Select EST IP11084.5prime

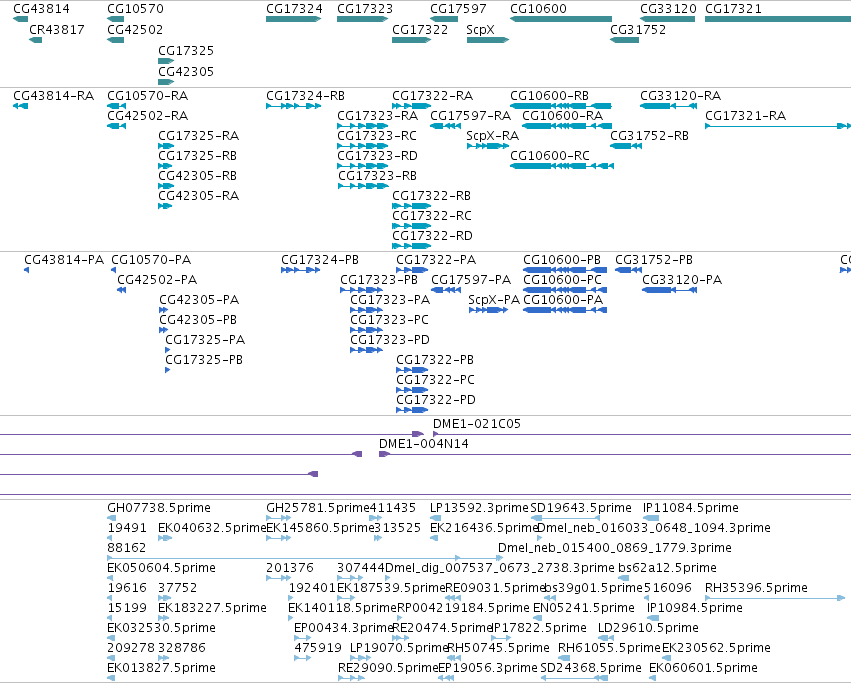click(691, 508)
